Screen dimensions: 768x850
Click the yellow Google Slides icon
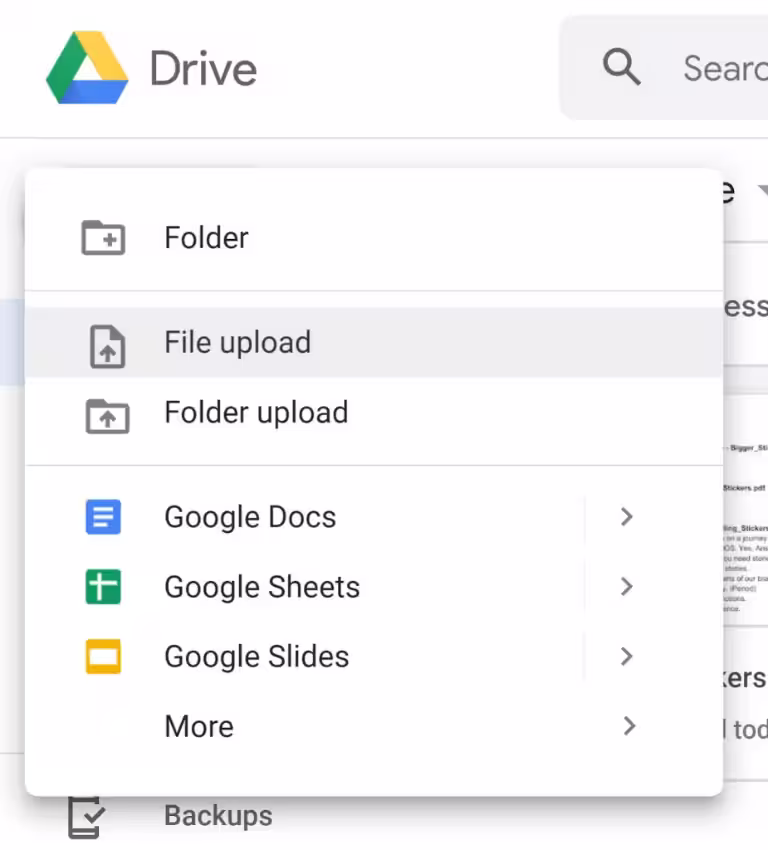click(103, 657)
